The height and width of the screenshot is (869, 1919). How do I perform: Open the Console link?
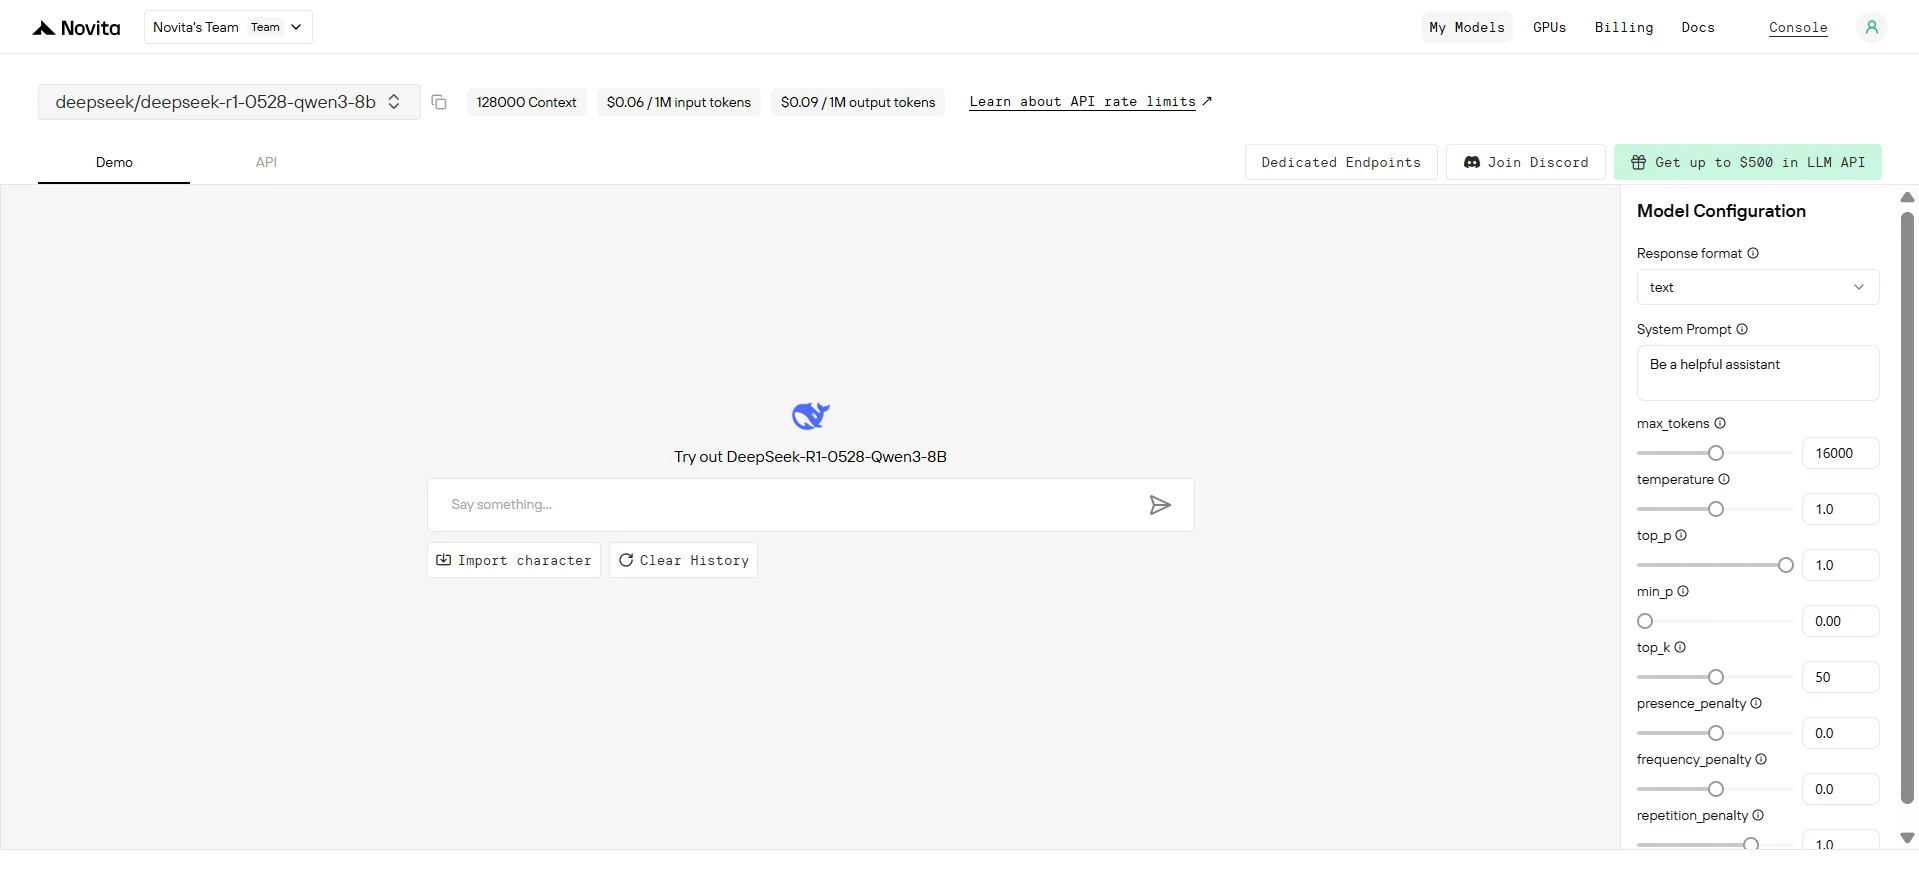1798,28
